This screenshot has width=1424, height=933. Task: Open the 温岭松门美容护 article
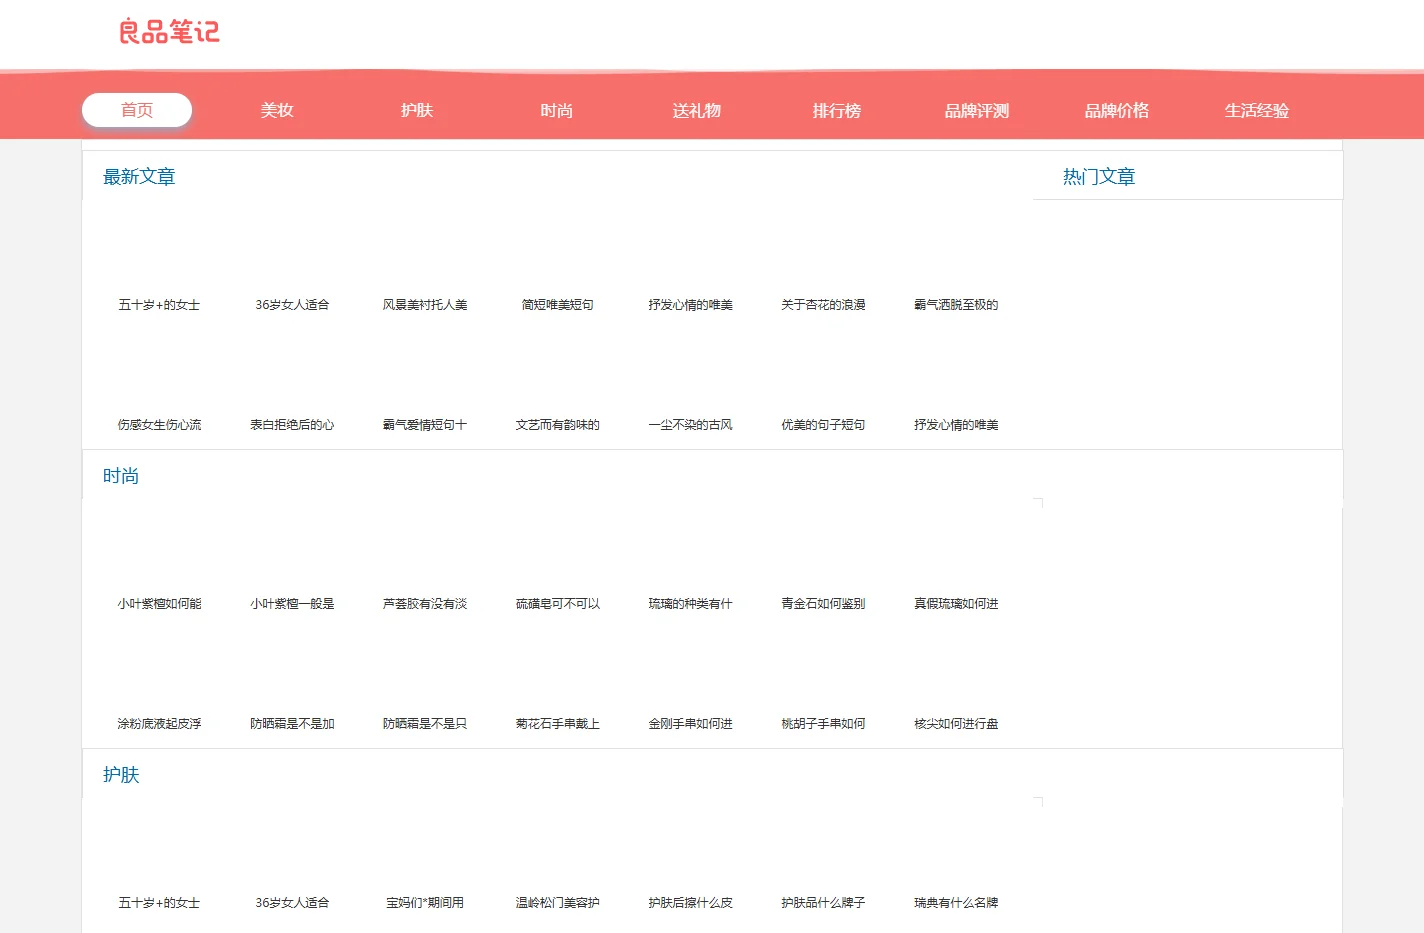(x=558, y=903)
